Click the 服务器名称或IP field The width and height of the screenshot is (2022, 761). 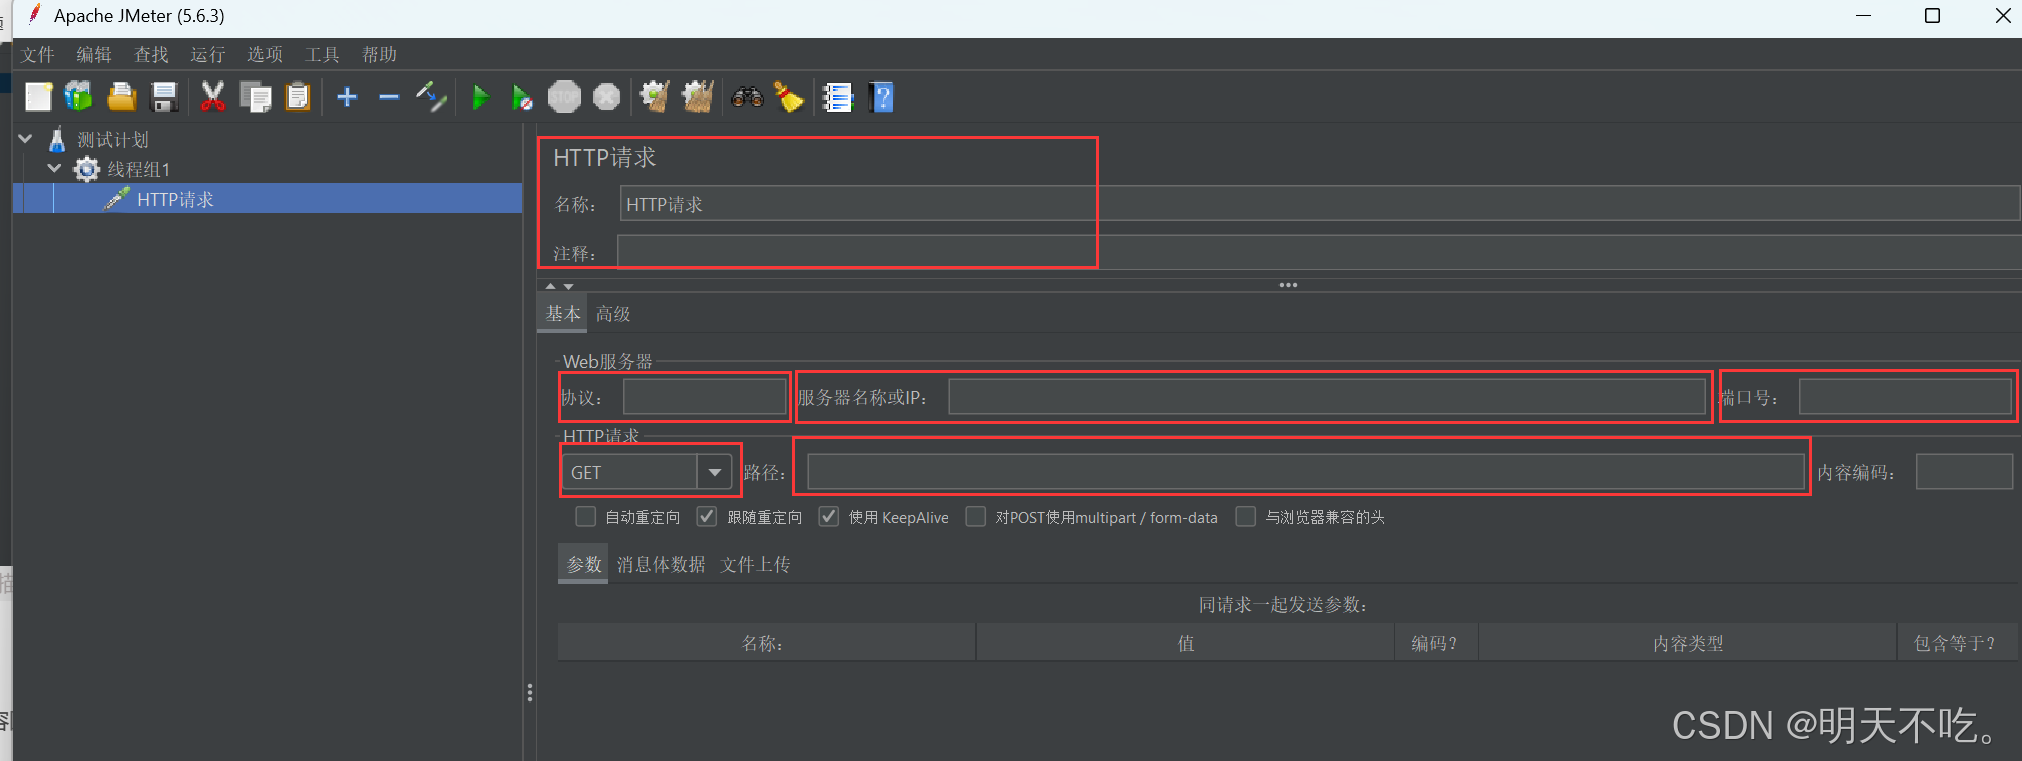pos(1327,397)
